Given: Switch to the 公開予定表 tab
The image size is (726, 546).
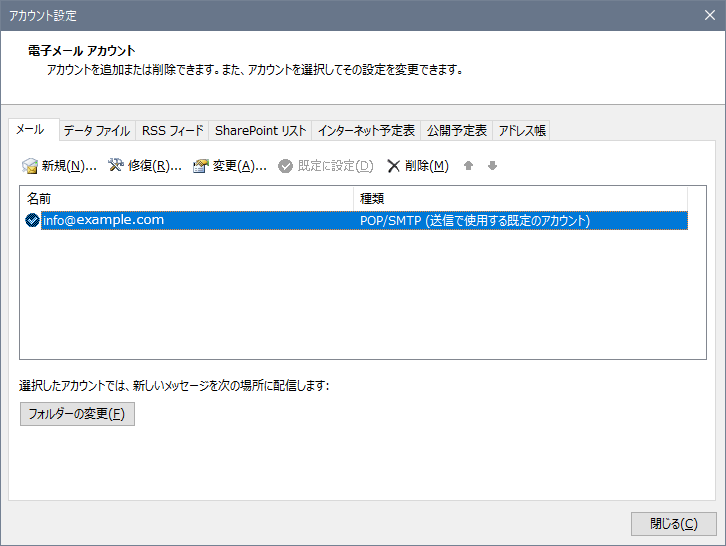Looking at the screenshot, I should [457, 131].
